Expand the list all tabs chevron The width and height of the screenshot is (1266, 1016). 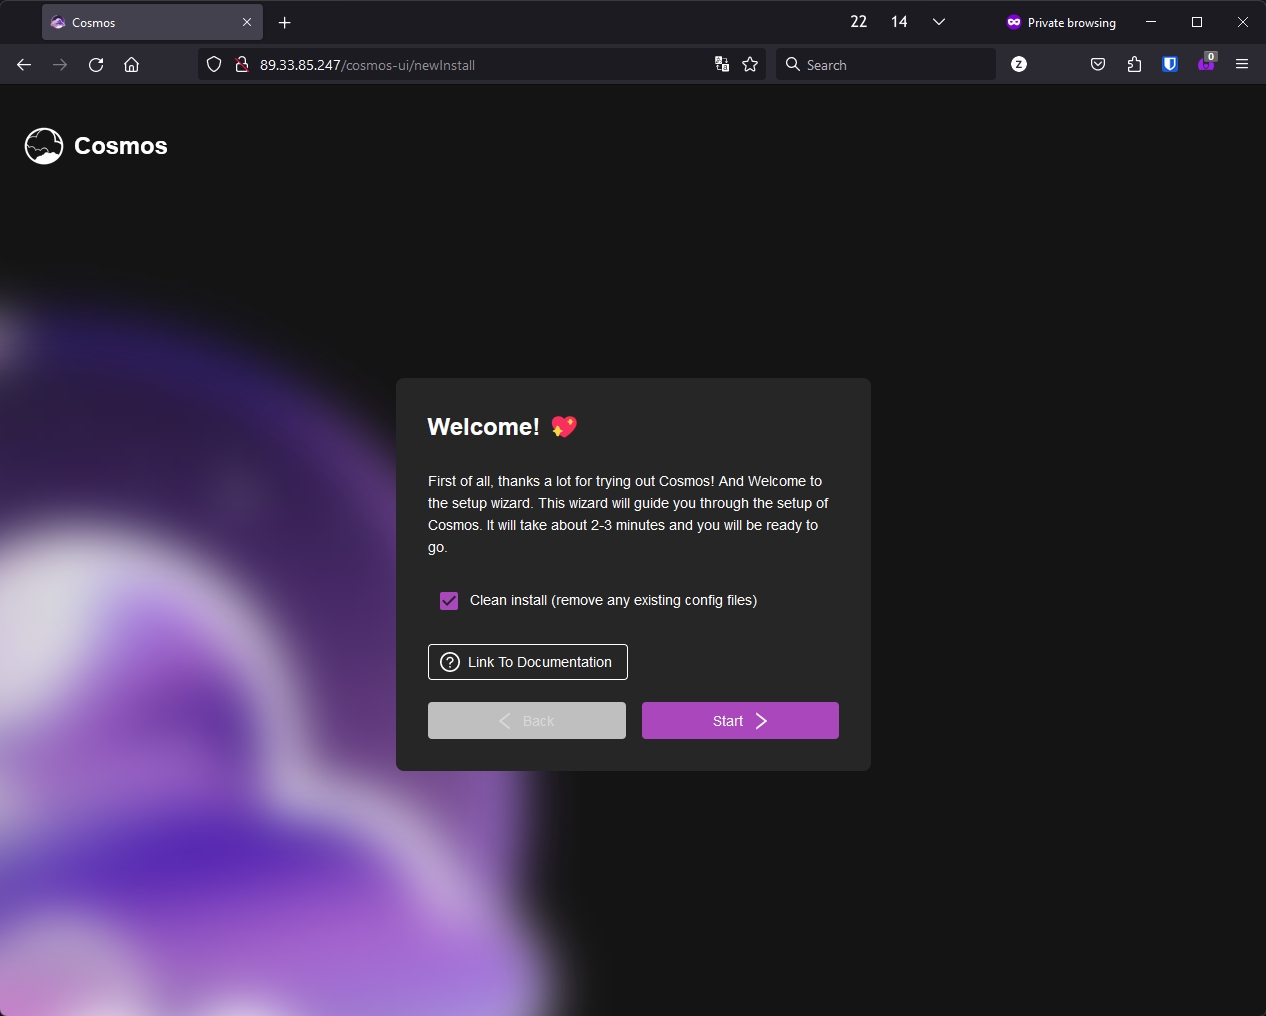pyautogui.click(x=939, y=22)
